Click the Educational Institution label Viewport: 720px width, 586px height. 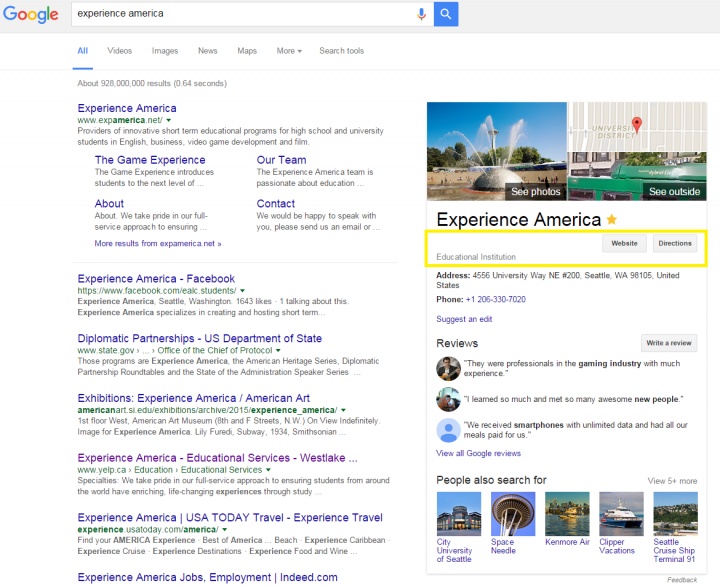476,257
